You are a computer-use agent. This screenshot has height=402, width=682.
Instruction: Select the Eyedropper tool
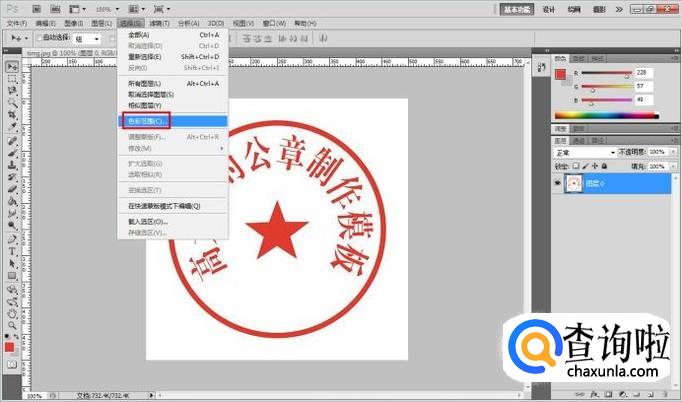(12, 127)
